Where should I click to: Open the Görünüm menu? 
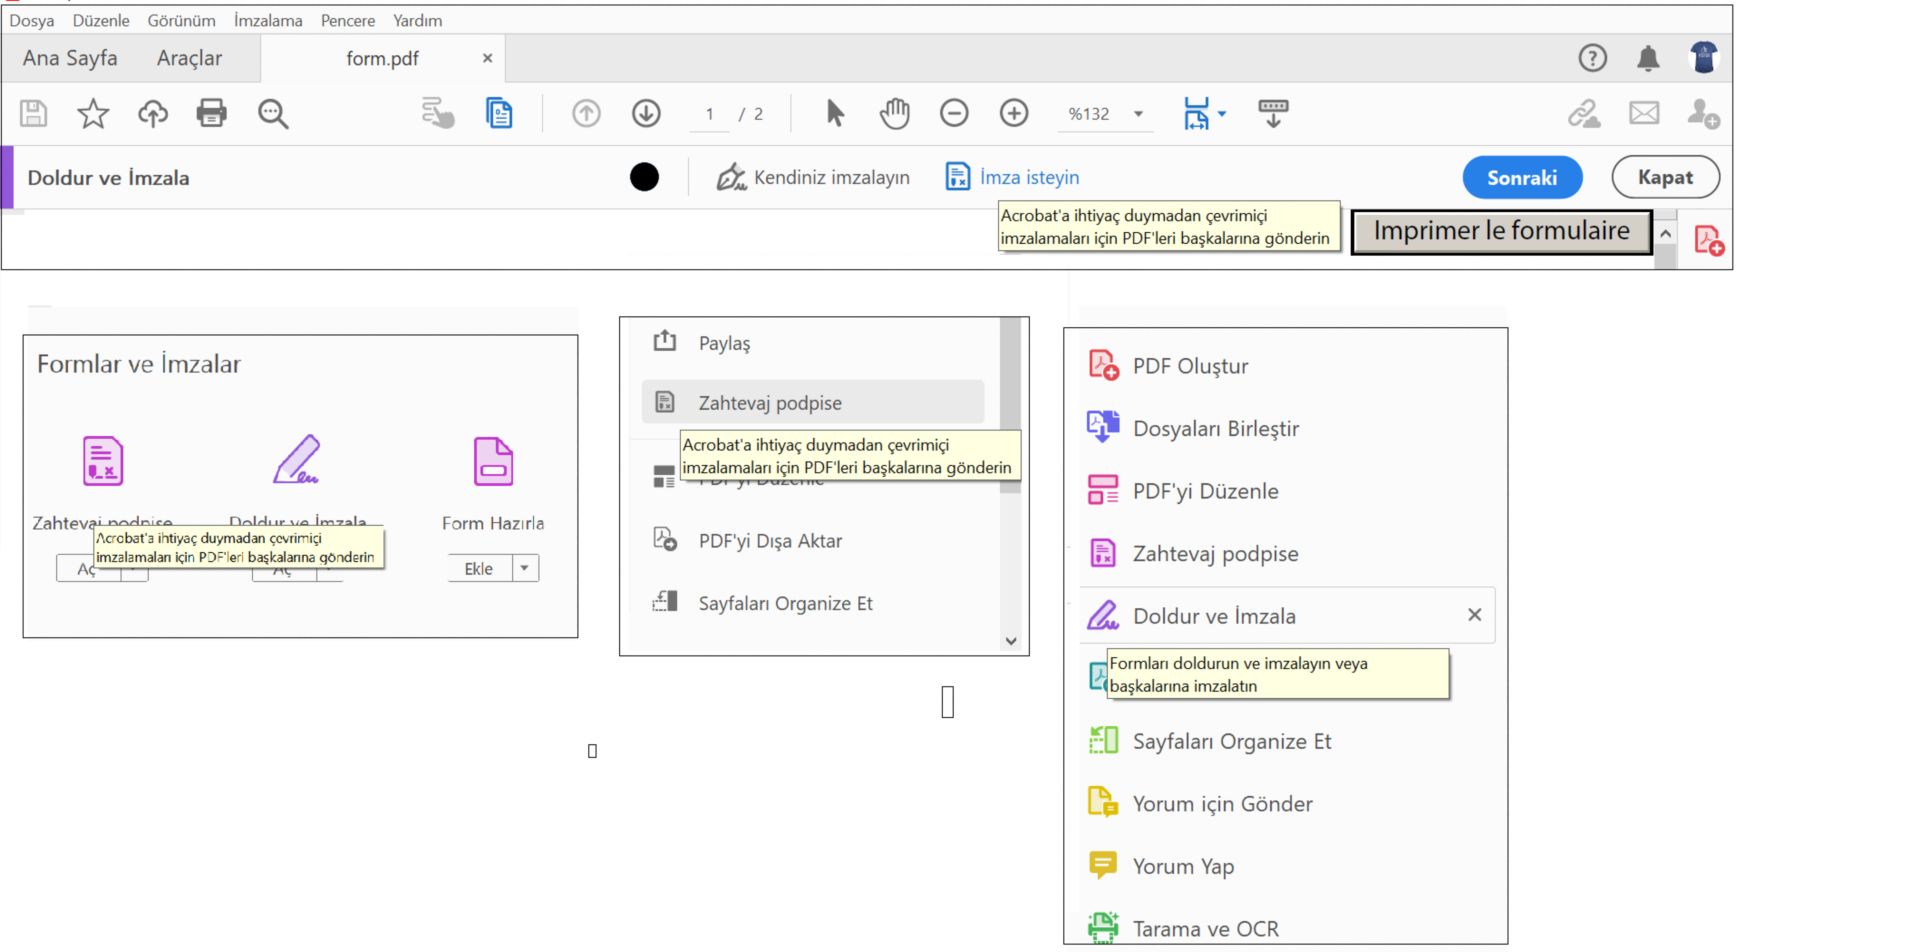click(x=181, y=20)
